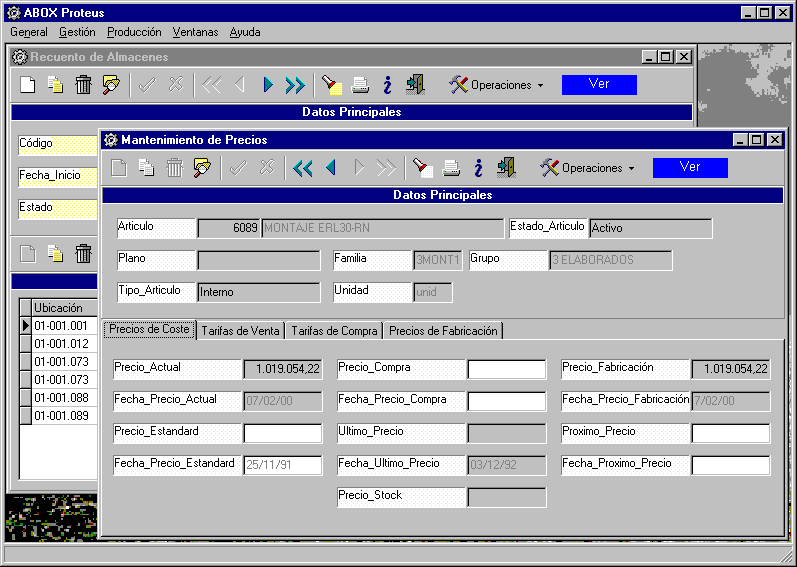This screenshot has width=797, height=567.
Task: Switch to Precios de Fabricación tab
Action: pos(443,331)
